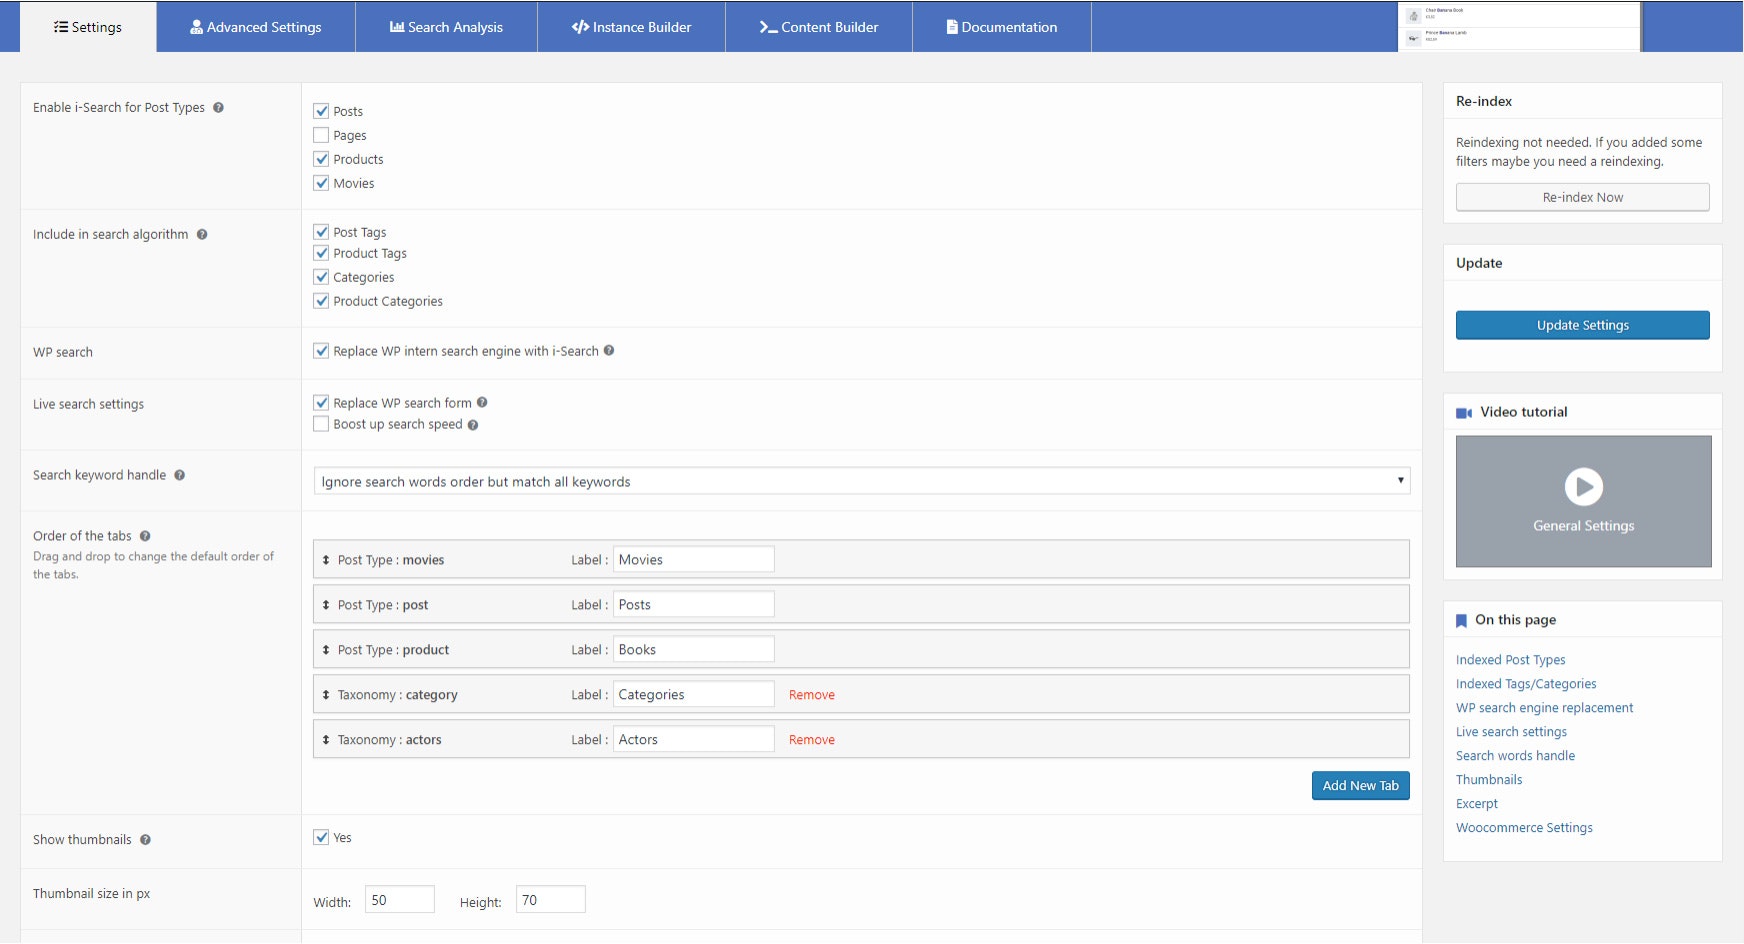1744x944 pixels.
Task: Click the help icon next to Enable i-Search for Post Types
Action: (220, 107)
